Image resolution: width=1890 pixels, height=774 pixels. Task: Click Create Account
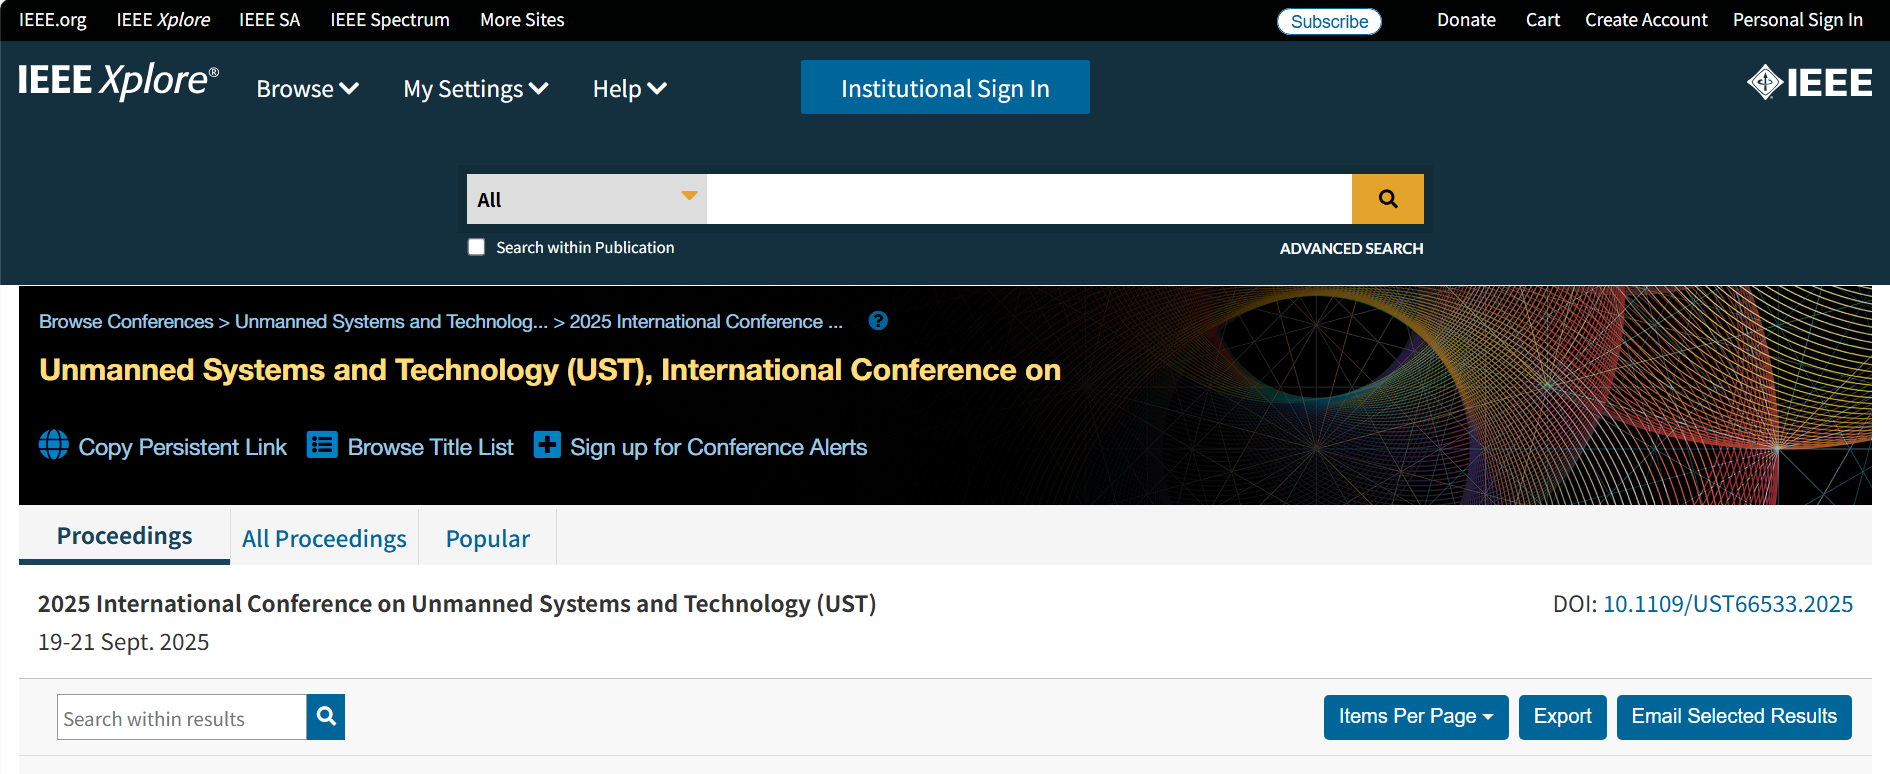(x=1646, y=20)
